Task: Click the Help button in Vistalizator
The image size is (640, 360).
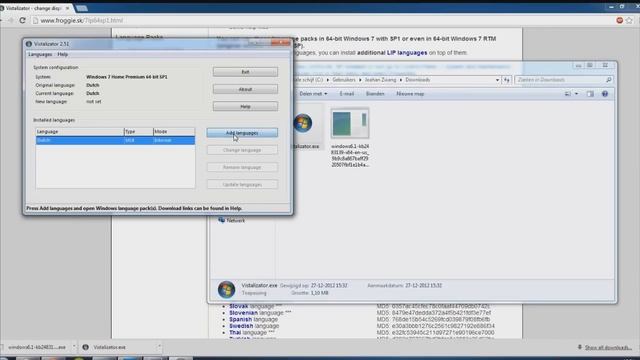Action: coord(245,107)
